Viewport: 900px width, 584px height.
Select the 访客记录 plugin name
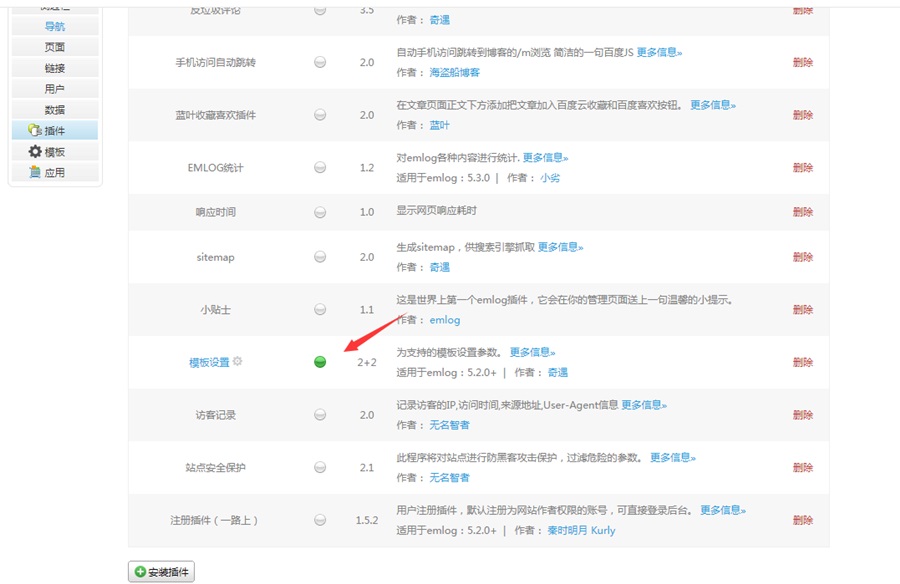click(x=215, y=415)
